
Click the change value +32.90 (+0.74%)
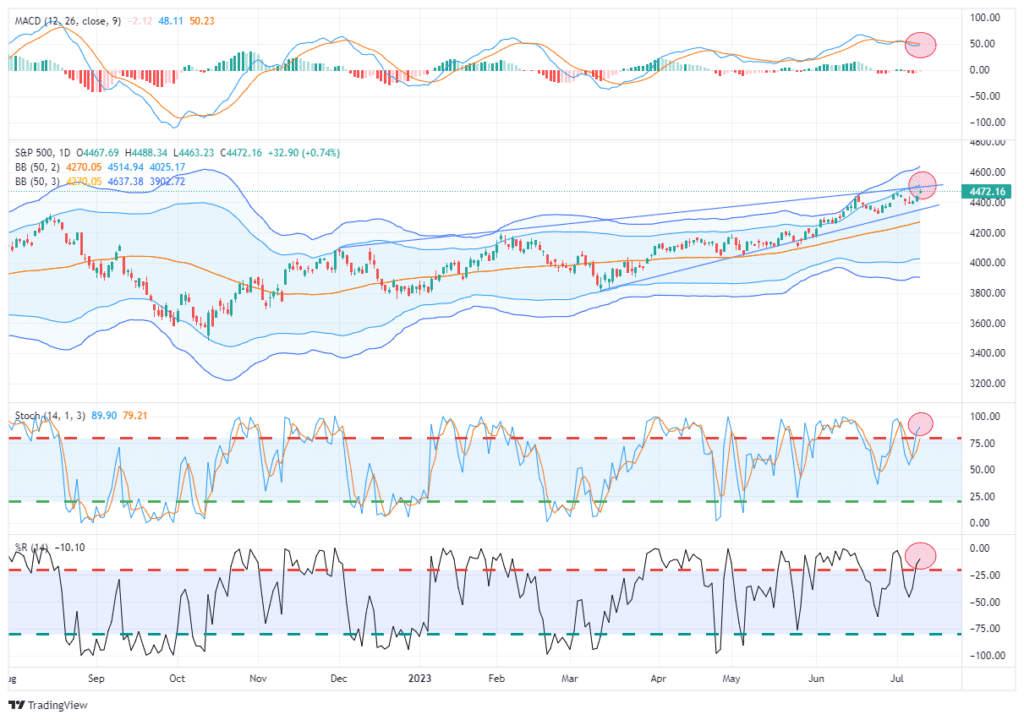[303, 153]
